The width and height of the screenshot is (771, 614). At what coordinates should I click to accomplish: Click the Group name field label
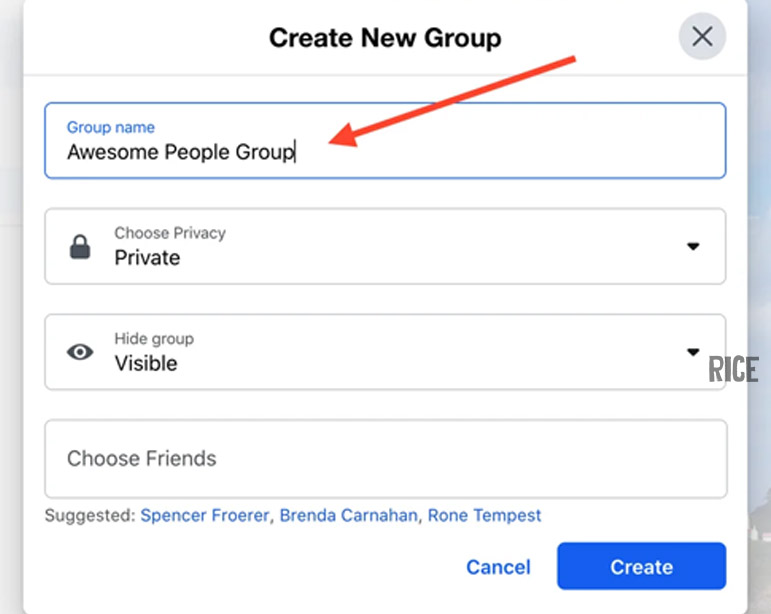(x=111, y=128)
